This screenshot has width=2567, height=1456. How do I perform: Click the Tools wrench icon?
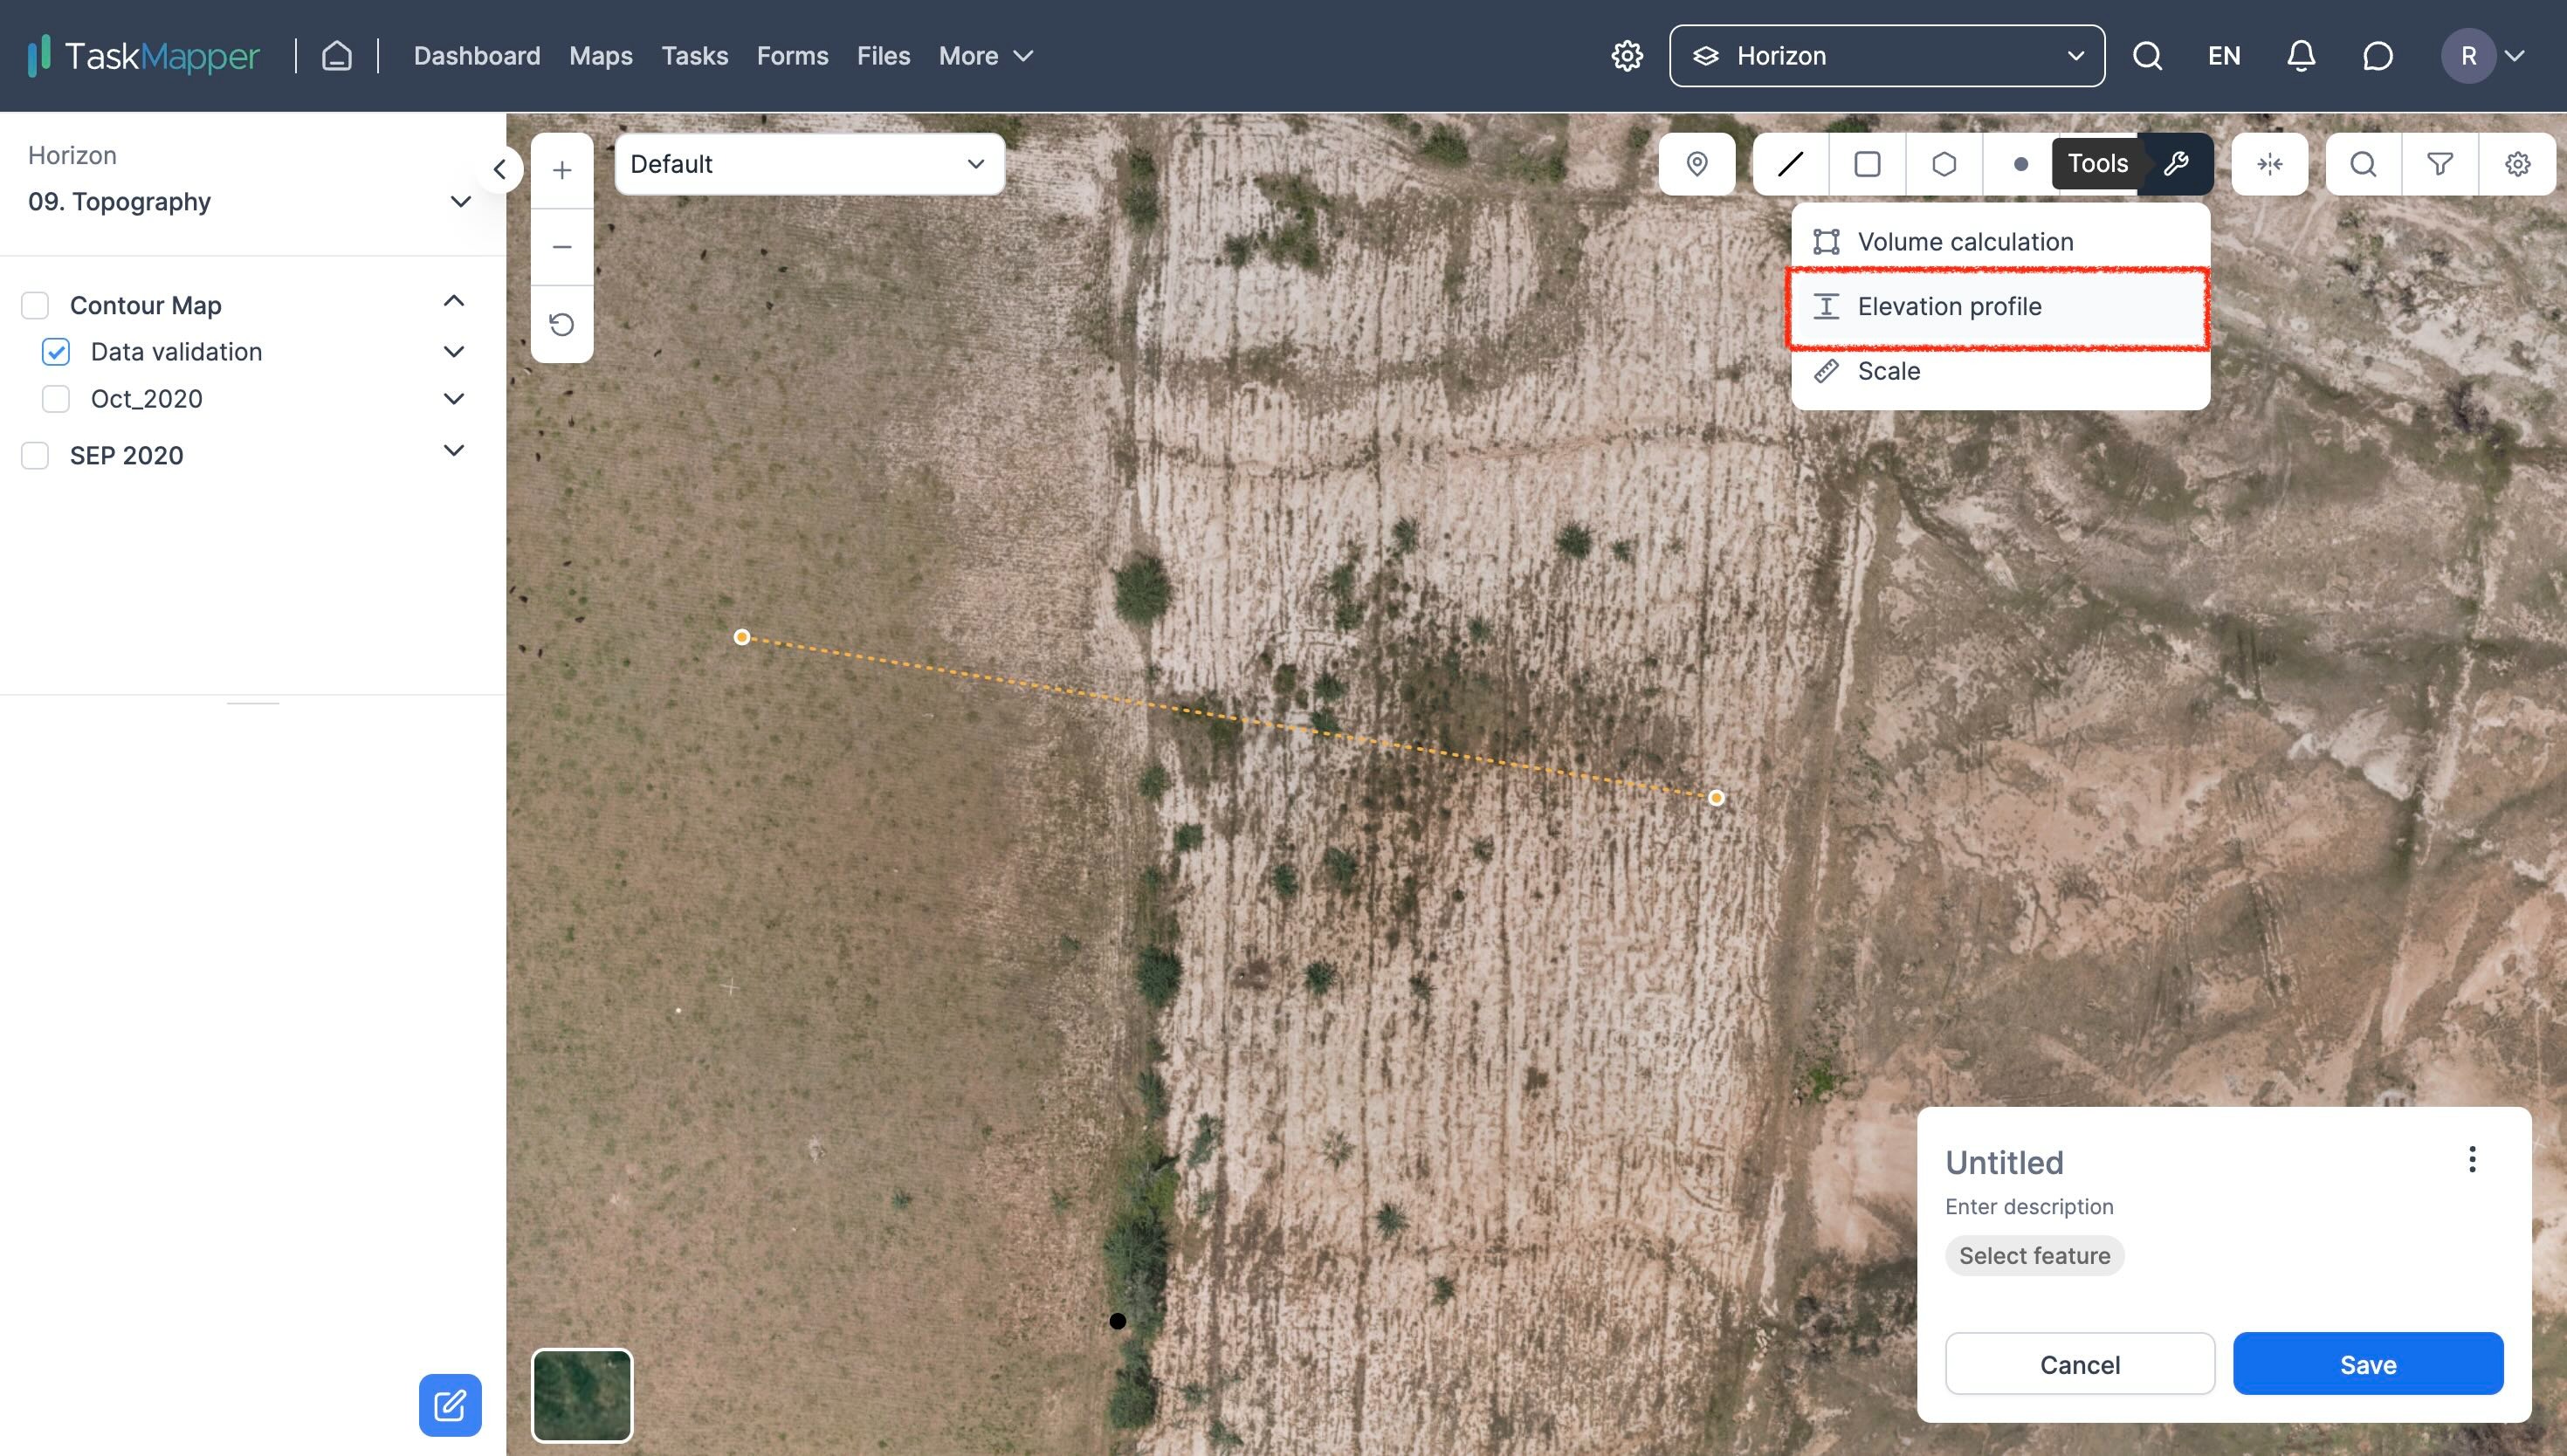(x=2176, y=164)
